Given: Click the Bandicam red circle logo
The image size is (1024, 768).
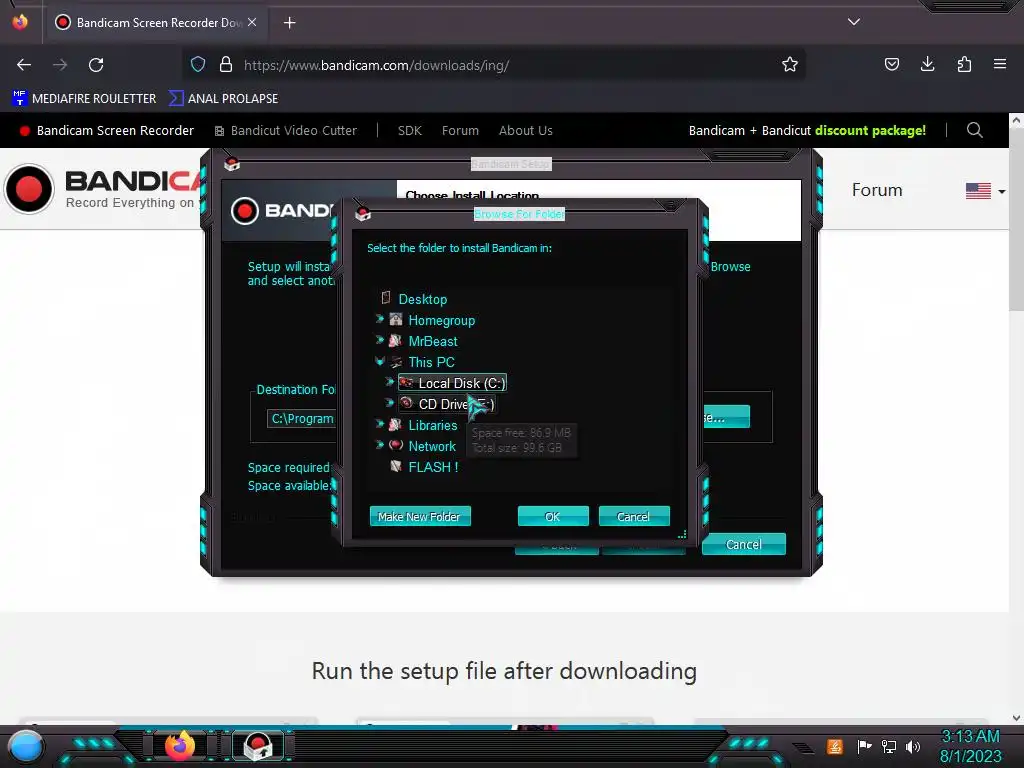Looking at the screenshot, I should 29,189.
